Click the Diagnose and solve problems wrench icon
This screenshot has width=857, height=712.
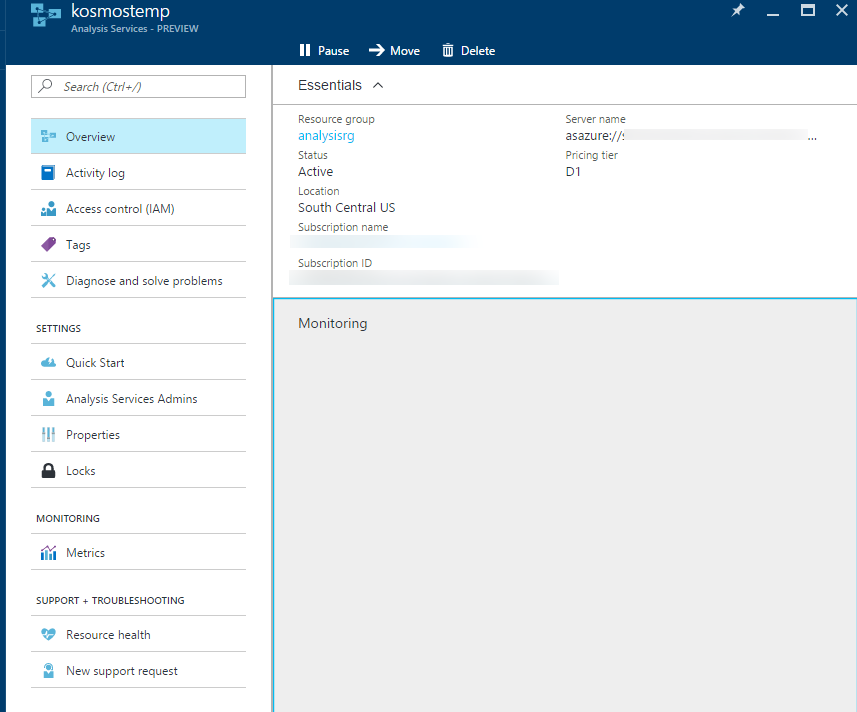tap(48, 281)
